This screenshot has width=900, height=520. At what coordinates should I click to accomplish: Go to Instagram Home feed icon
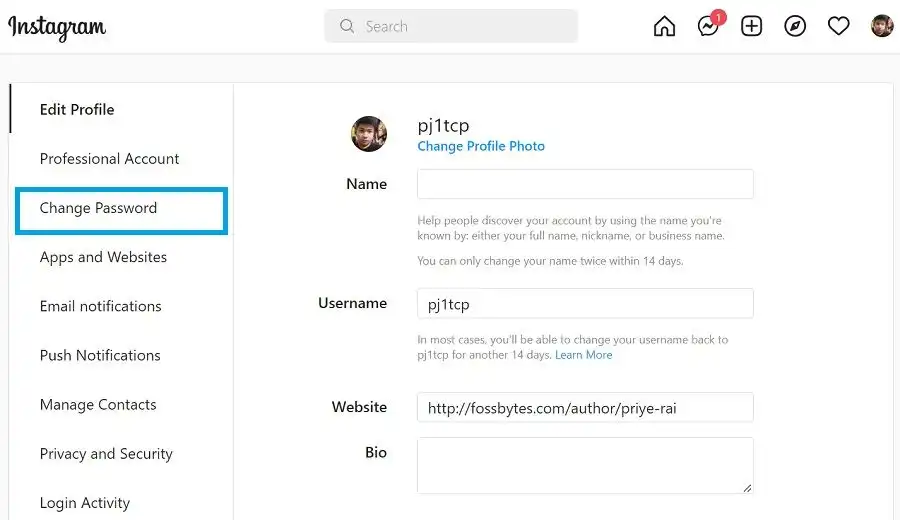[x=664, y=27]
